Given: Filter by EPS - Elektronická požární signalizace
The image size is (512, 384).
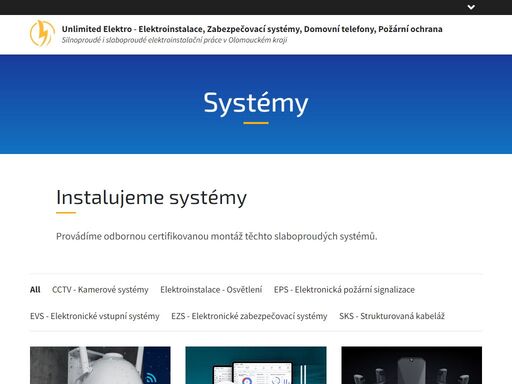Looking at the screenshot, I should tap(344, 290).
